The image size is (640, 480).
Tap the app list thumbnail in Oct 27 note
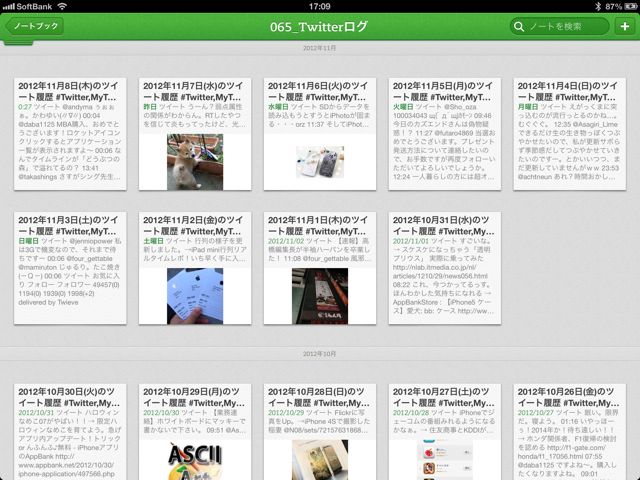coord(445,460)
